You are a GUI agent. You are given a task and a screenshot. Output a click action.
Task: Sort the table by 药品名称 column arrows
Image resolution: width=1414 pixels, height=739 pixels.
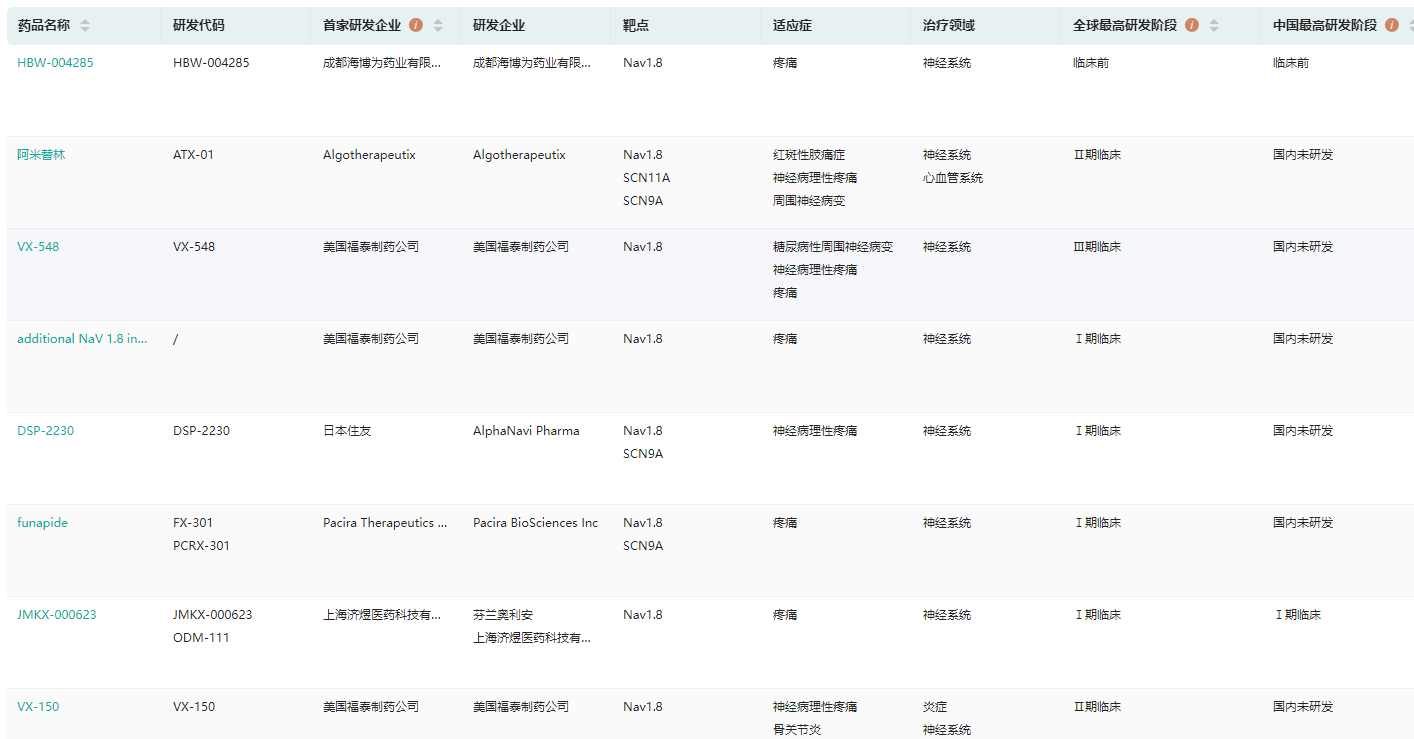point(85,25)
